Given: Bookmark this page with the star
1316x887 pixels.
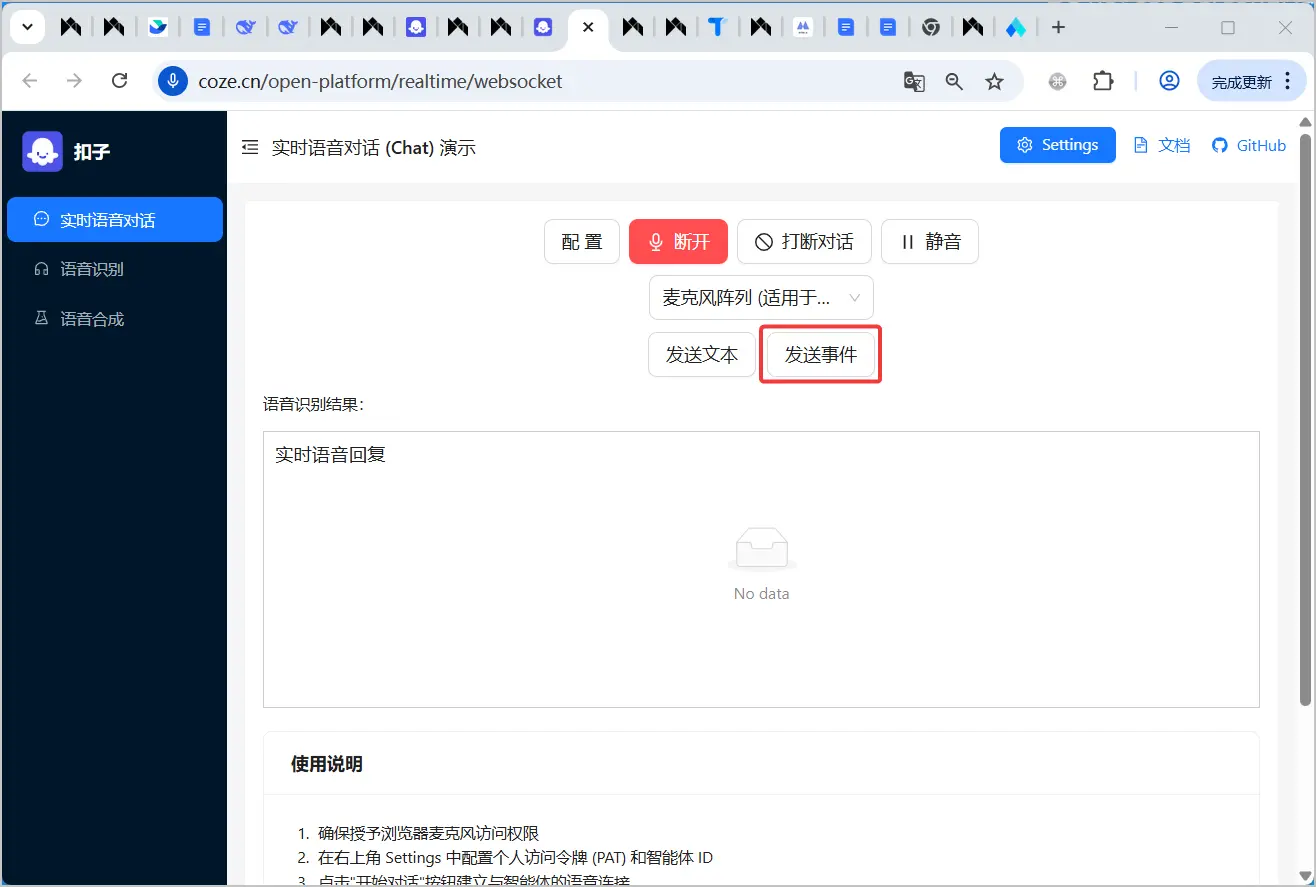Looking at the screenshot, I should coord(994,81).
